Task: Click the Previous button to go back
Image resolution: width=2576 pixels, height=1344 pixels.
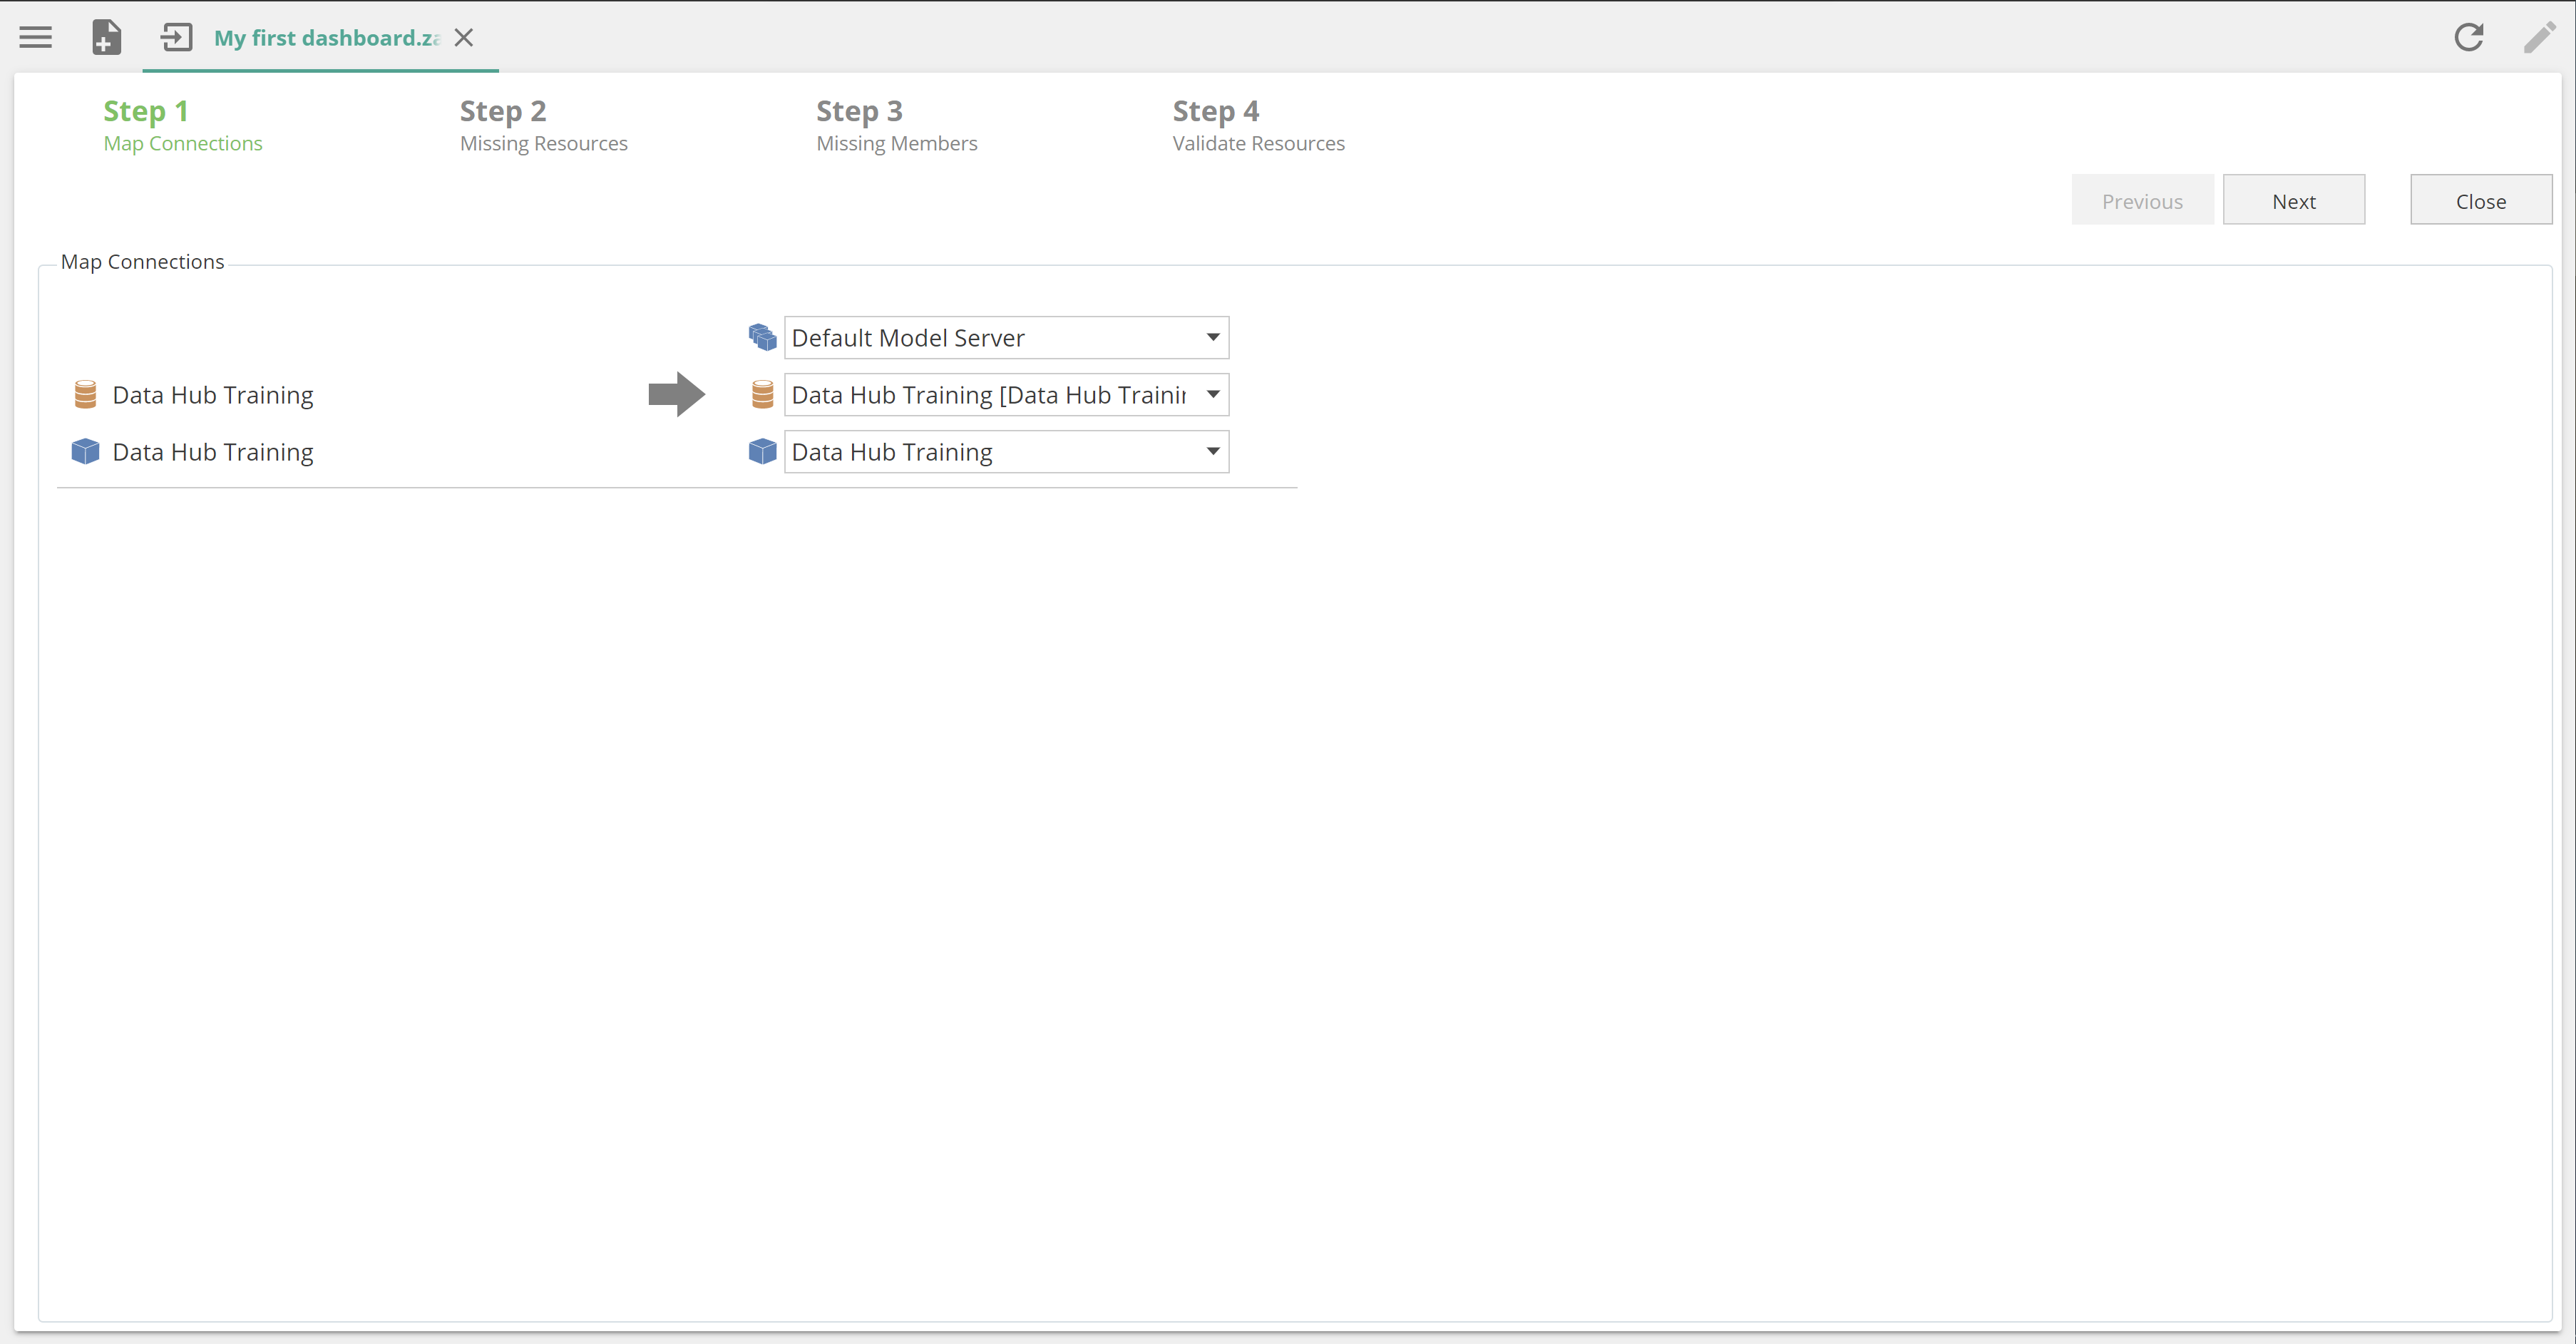Action: (2143, 201)
